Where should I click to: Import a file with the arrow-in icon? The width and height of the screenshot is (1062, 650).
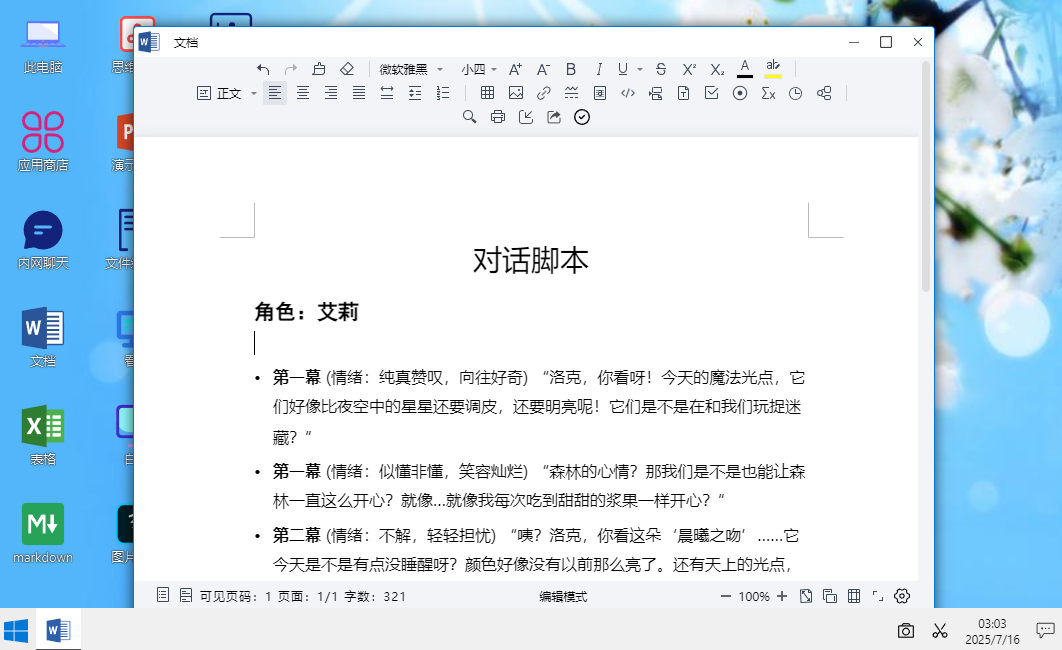pyautogui.click(x=526, y=117)
